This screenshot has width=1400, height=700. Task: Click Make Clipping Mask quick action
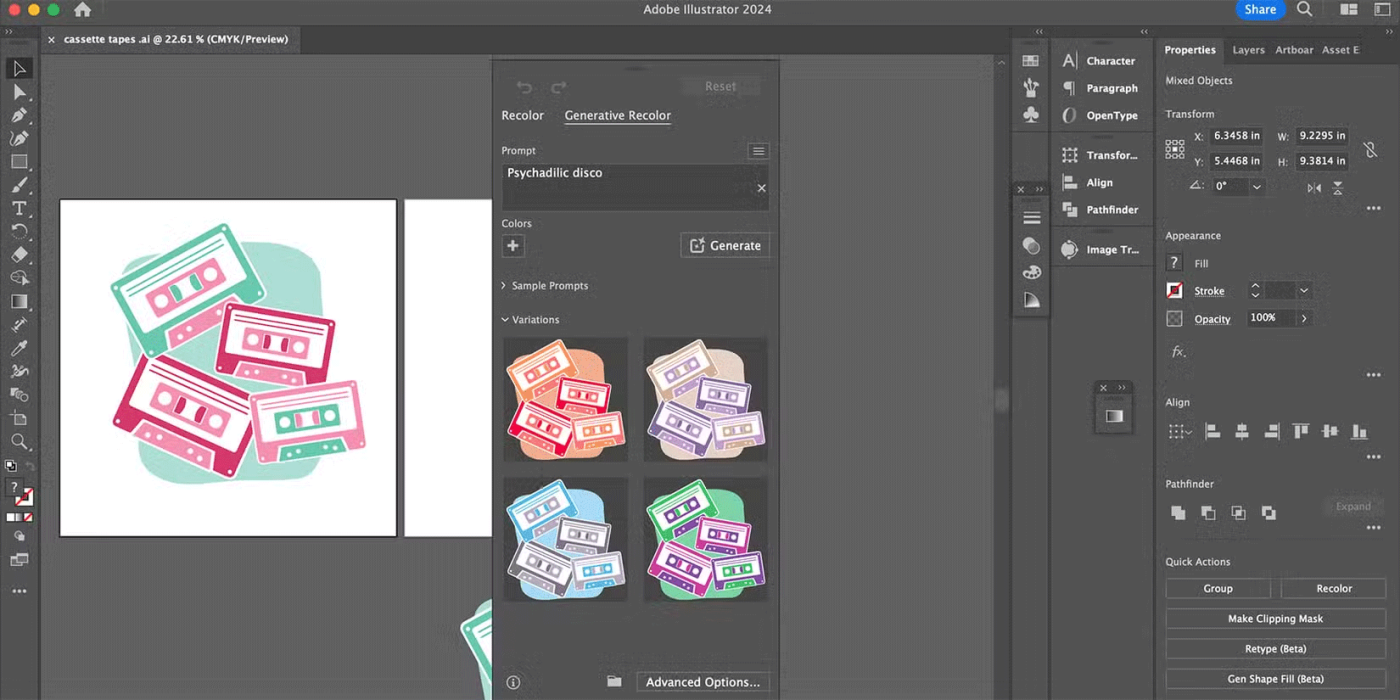[x=1275, y=619]
